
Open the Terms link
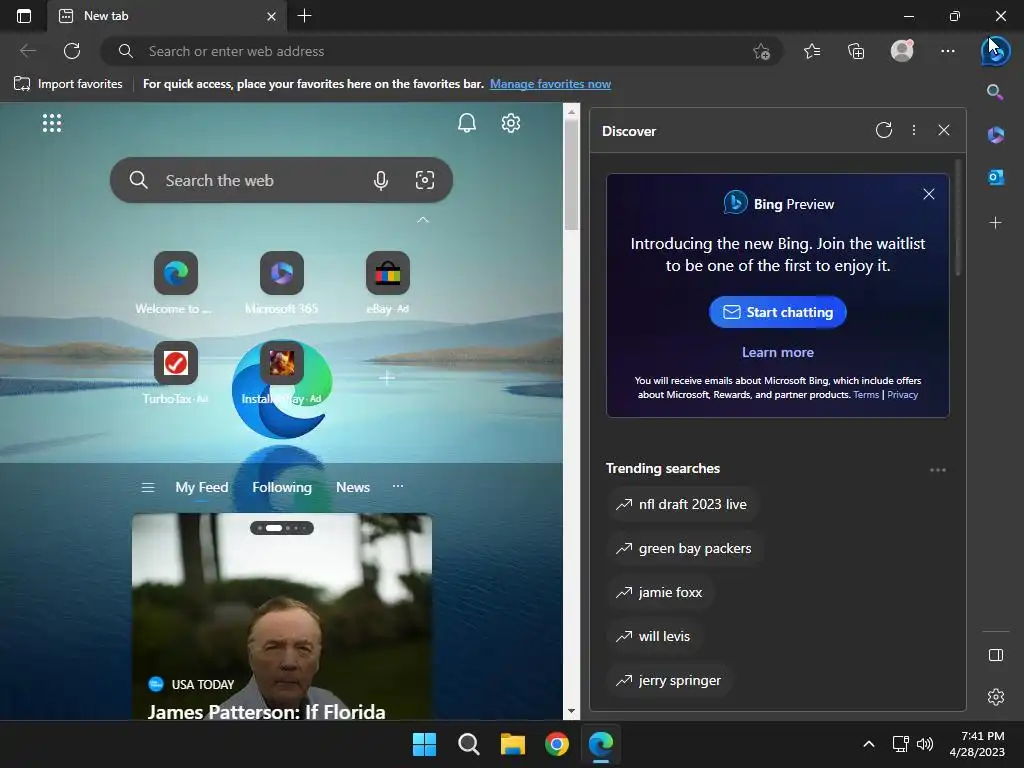click(866, 394)
